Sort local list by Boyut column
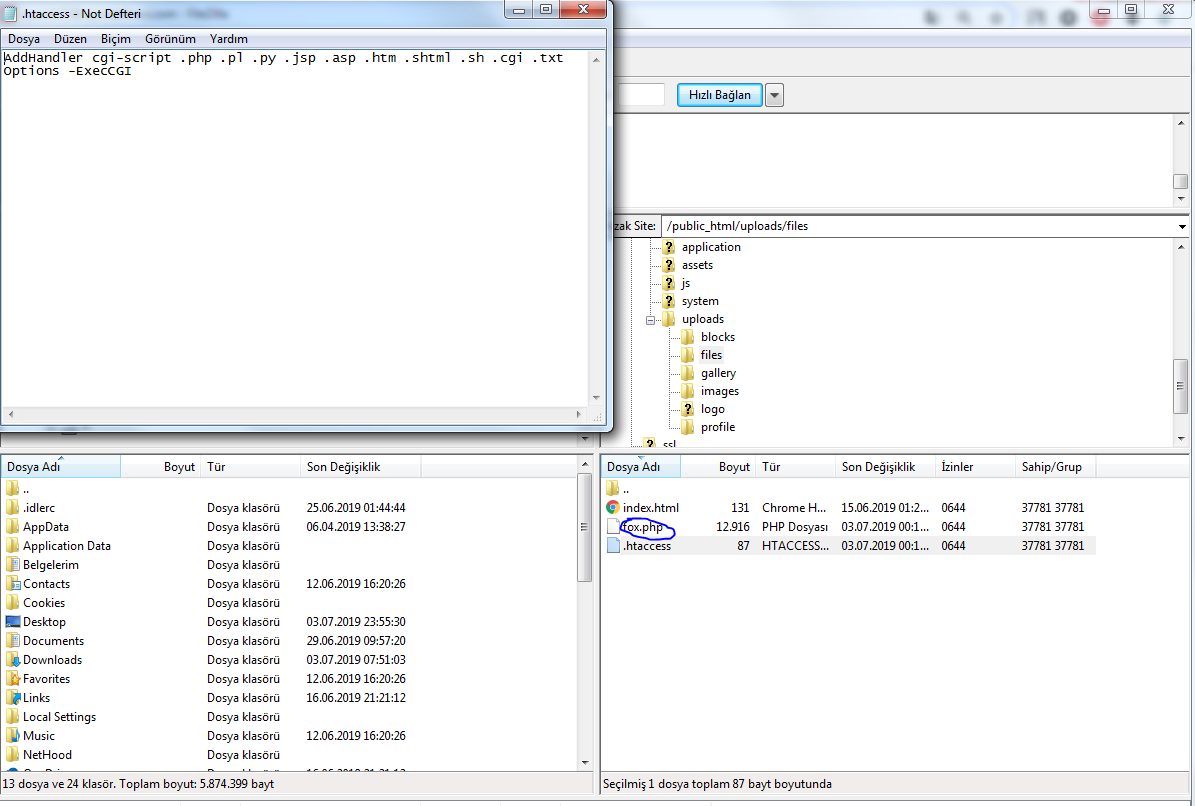The image size is (1195, 806). point(160,467)
